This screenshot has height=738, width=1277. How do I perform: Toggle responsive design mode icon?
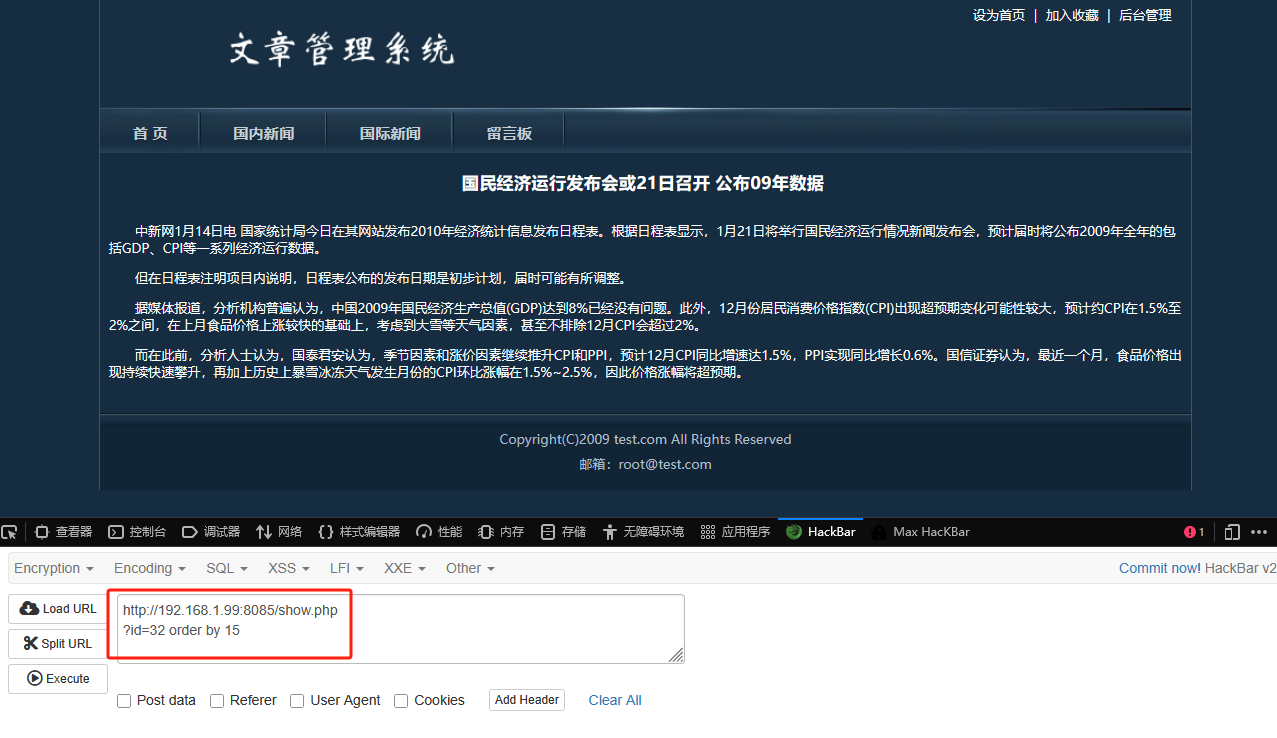click(x=1232, y=532)
